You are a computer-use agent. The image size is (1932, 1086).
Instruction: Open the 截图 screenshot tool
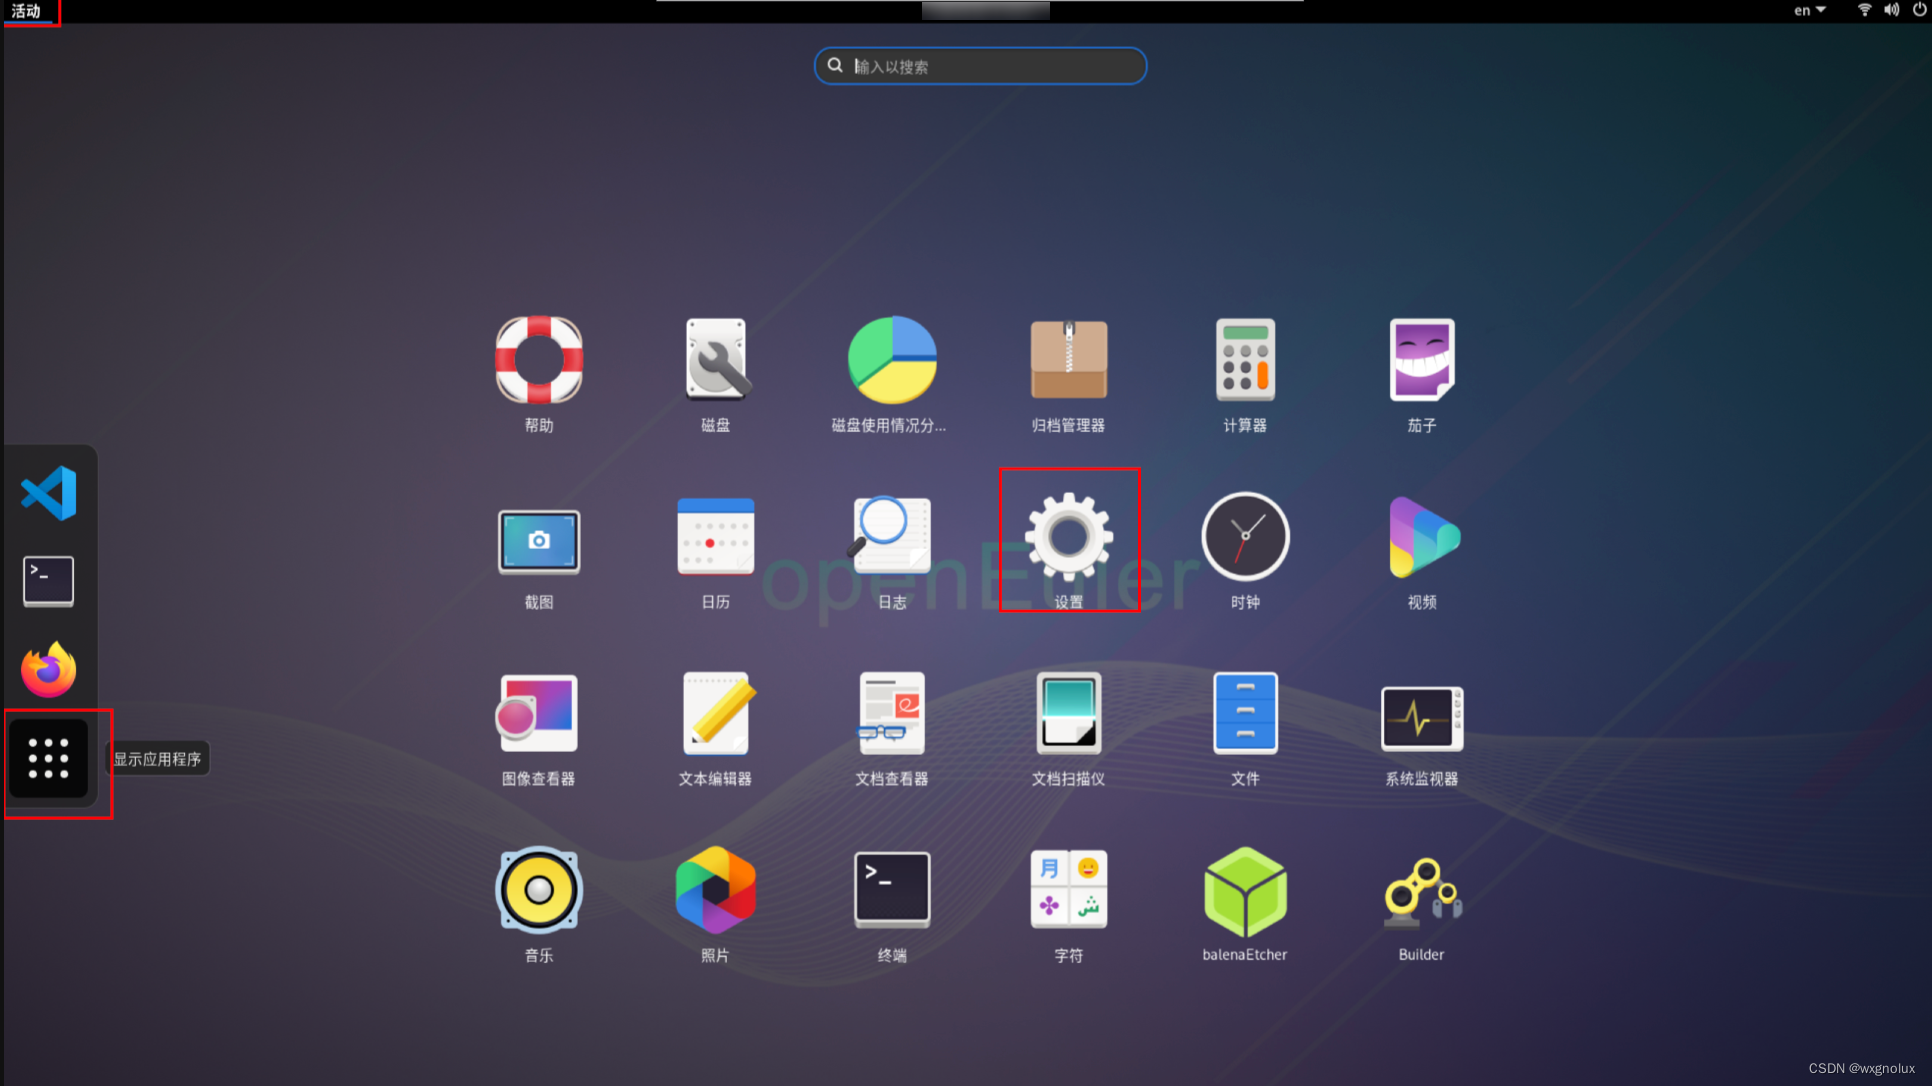click(539, 540)
